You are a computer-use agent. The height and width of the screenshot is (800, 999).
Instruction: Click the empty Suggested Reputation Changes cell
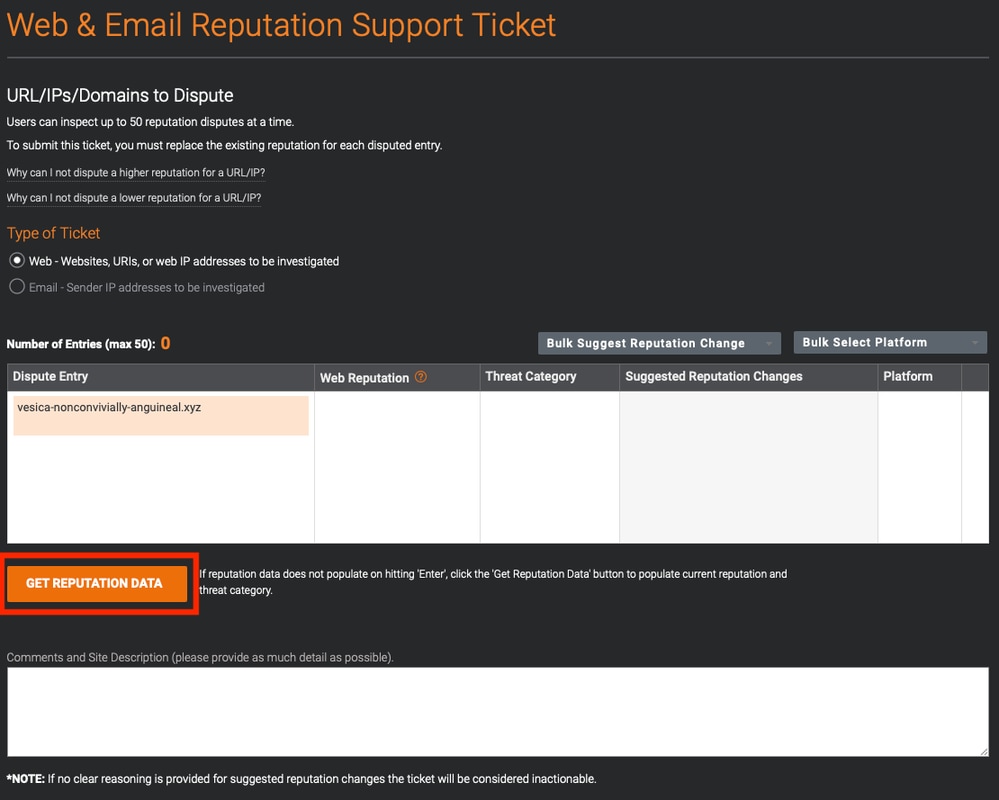pyautogui.click(x=749, y=467)
